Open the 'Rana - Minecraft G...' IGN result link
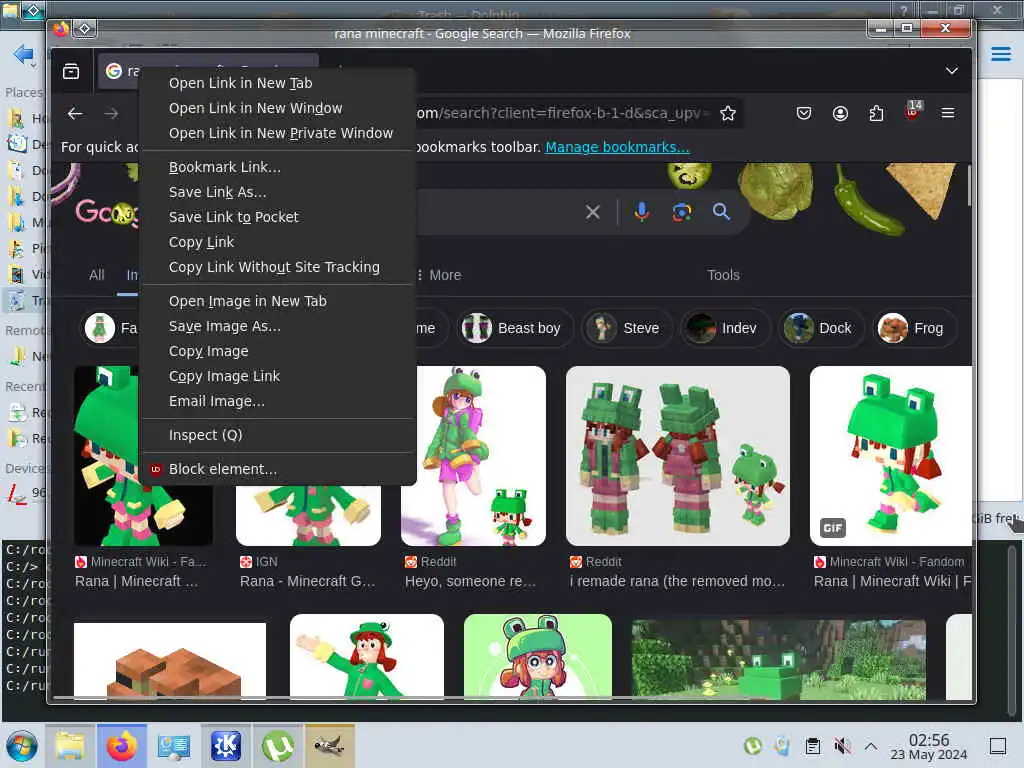 pos(308,581)
